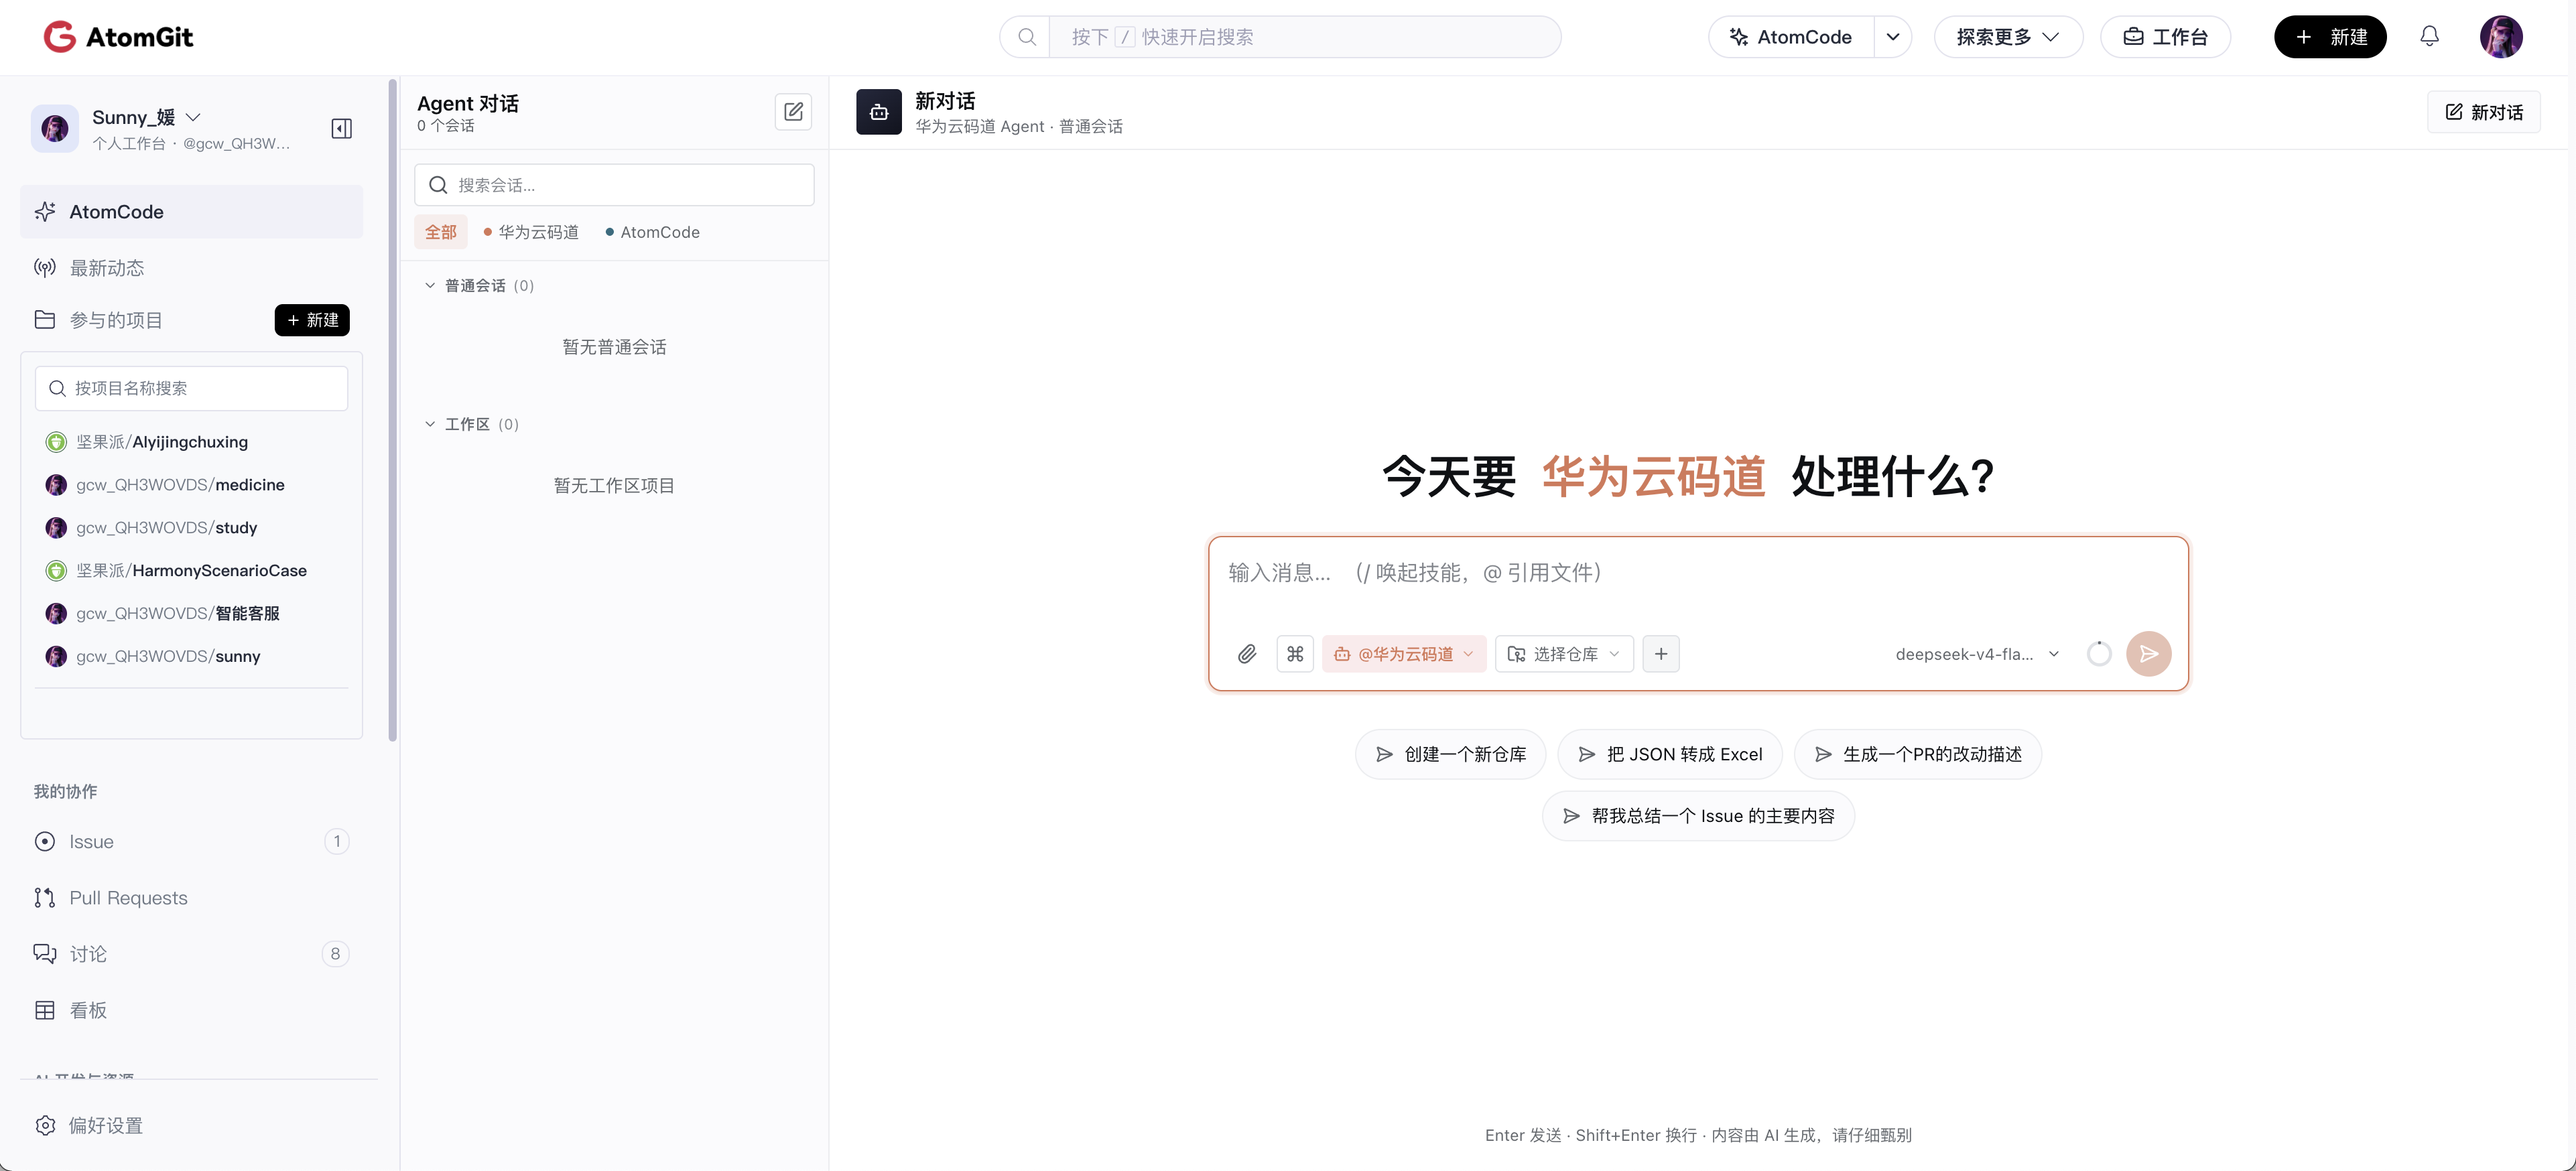Click 帮我总结一个 Issue 的主要内容 suggestion
Image resolution: width=2576 pixels, height=1171 pixels.
[x=1698, y=816]
